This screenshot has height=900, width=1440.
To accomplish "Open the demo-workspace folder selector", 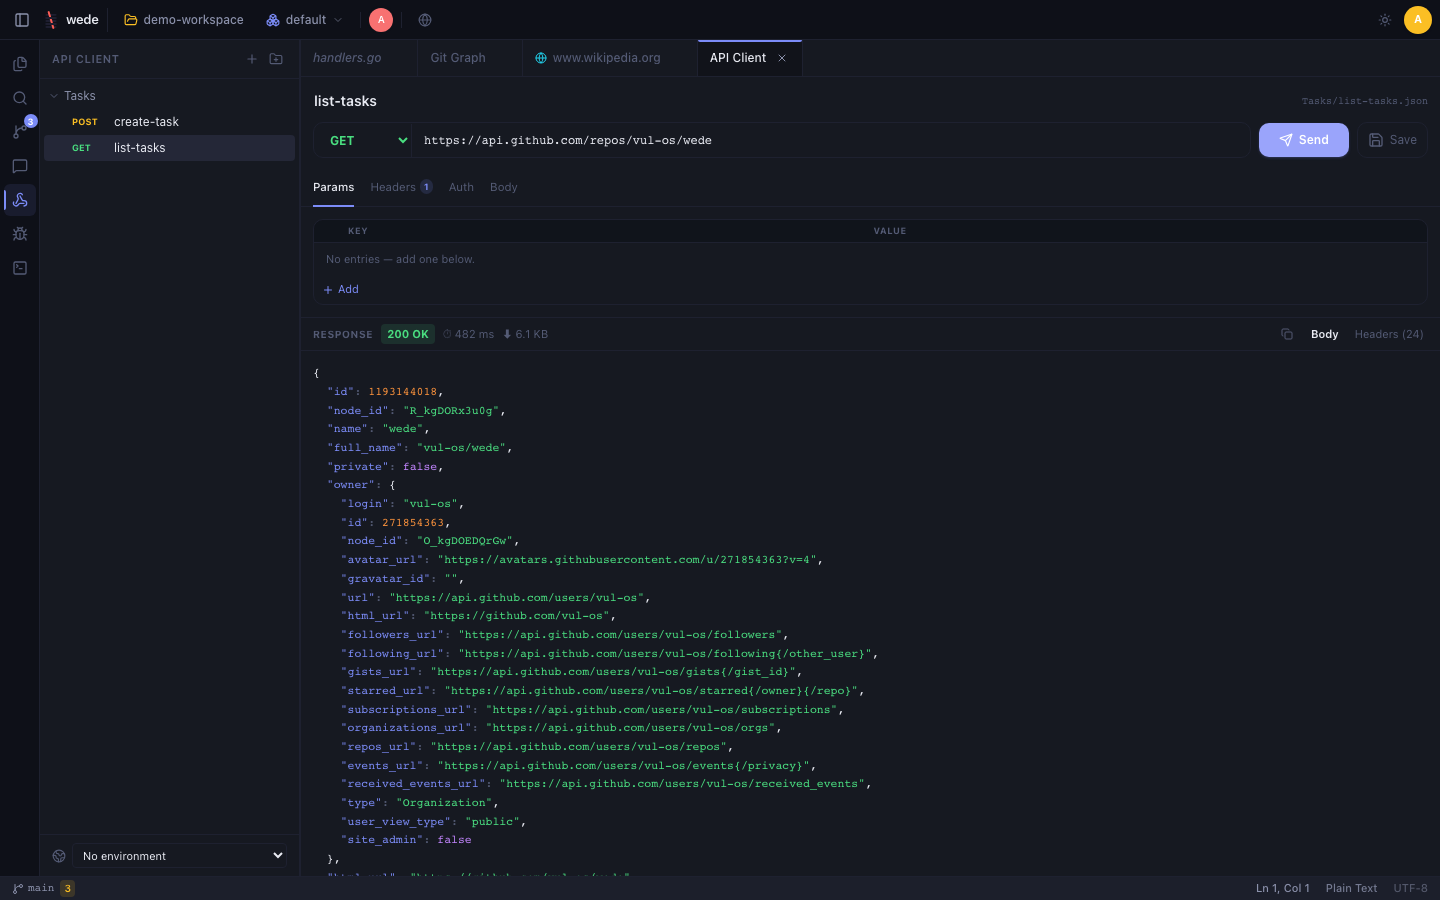I will click(x=184, y=20).
